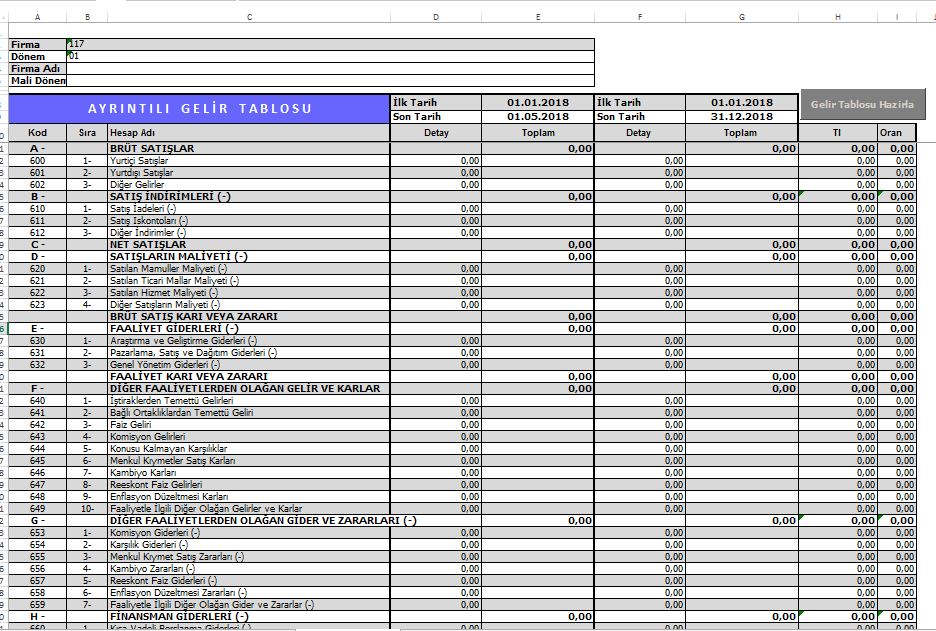Select column H header
The image size is (936, 631).
837,17
